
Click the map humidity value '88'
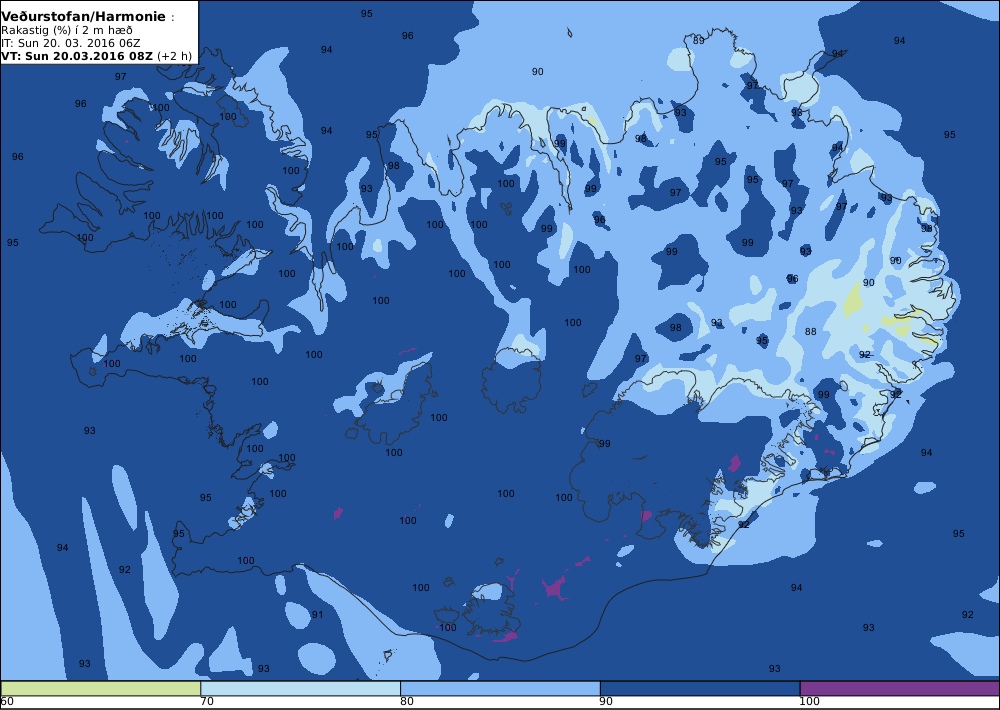(811, 332)
